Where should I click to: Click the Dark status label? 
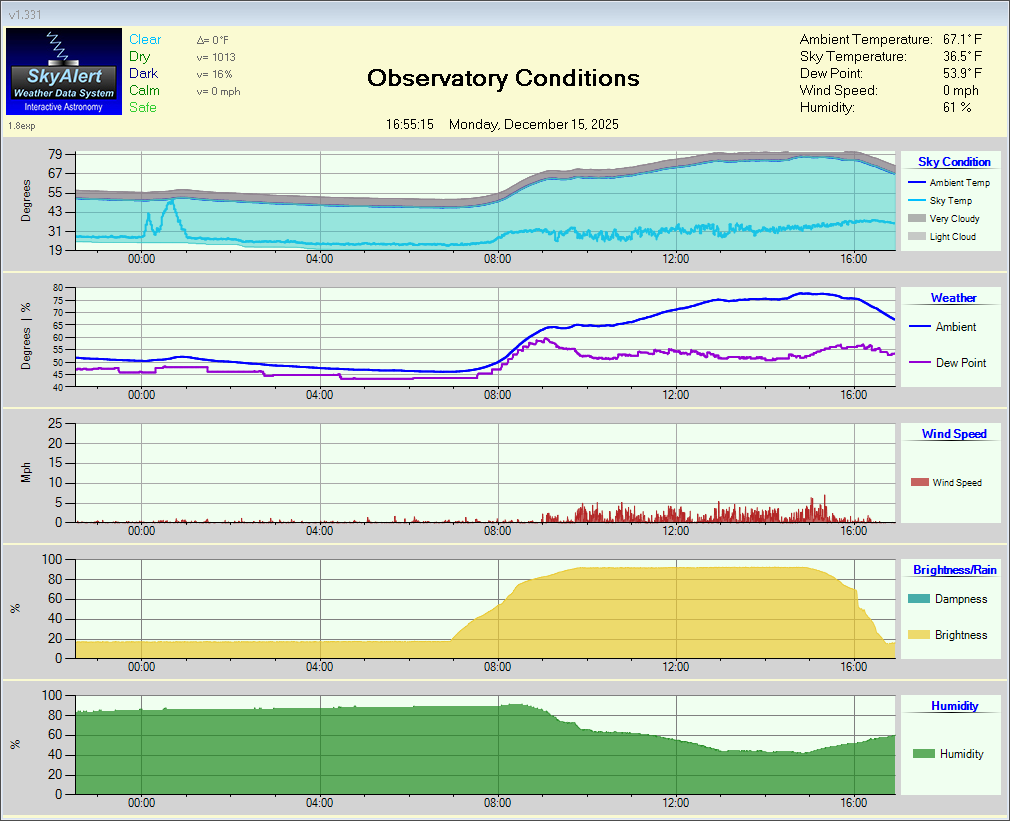[143, 74]
